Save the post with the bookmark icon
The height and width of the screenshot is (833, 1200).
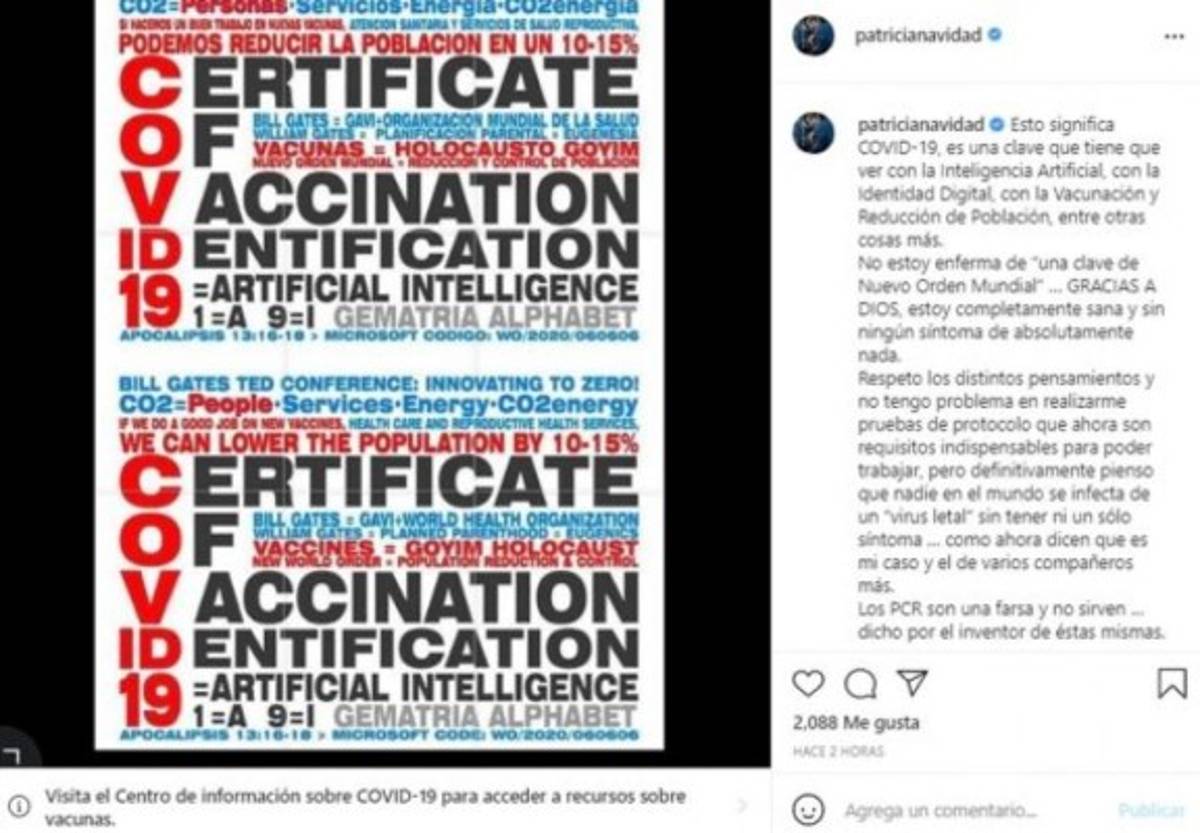(1172, 683)
